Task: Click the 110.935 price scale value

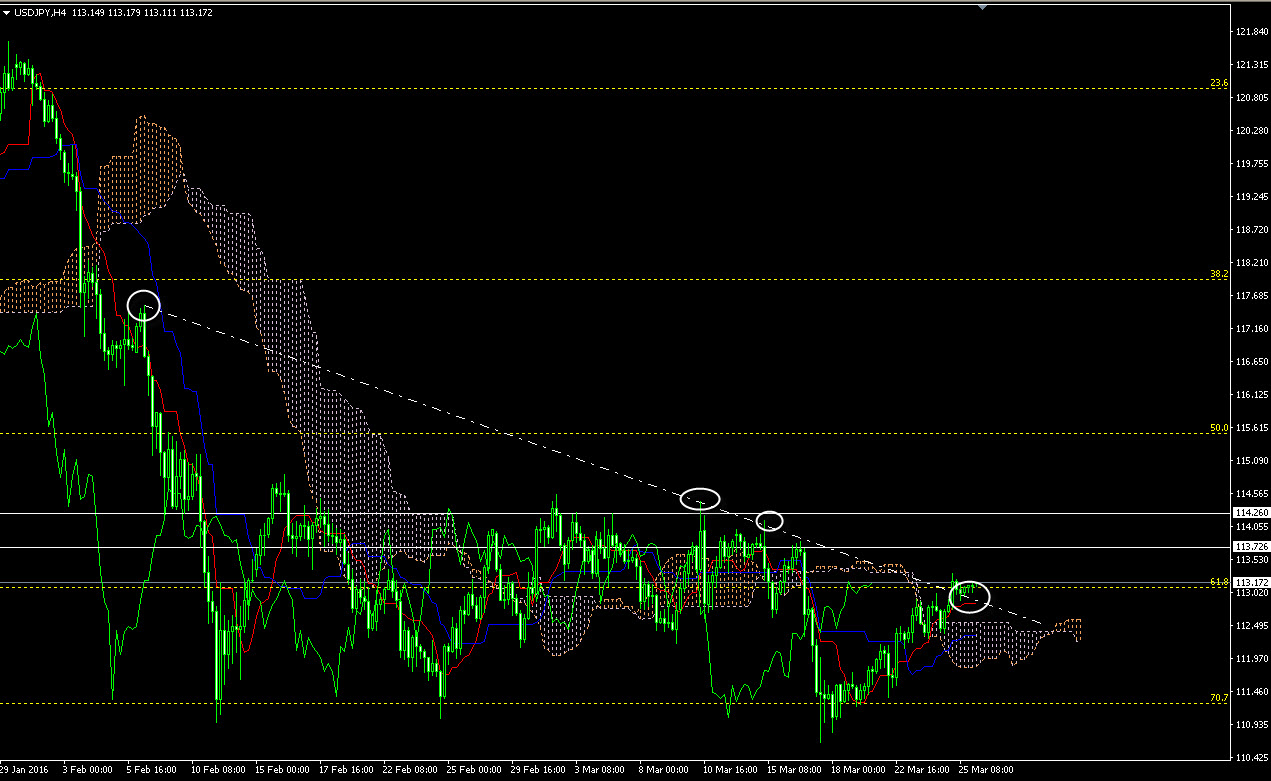Action: pos(1252,725)
